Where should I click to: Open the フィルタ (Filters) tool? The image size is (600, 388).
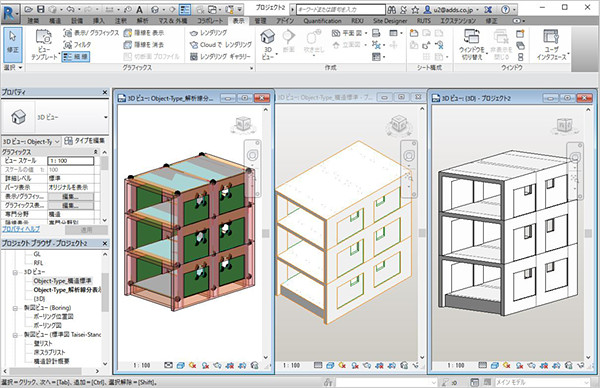77,45
